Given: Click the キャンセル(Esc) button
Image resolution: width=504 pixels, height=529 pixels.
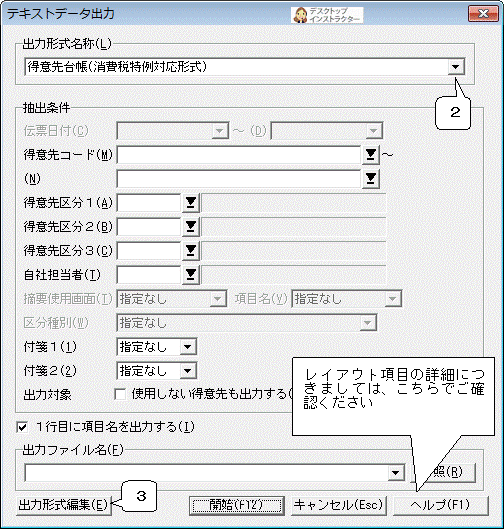Looking at the screenshot, I should coord(338,505).
